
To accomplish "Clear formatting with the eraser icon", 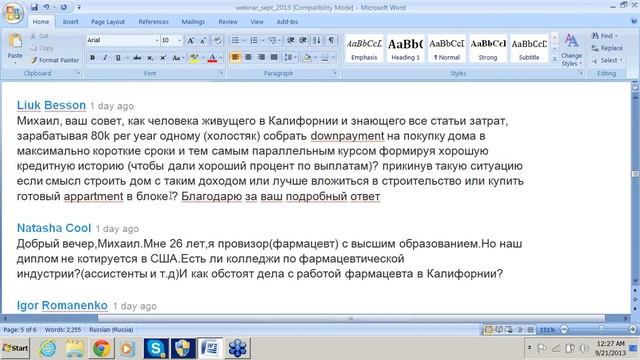I will point(218,40).
